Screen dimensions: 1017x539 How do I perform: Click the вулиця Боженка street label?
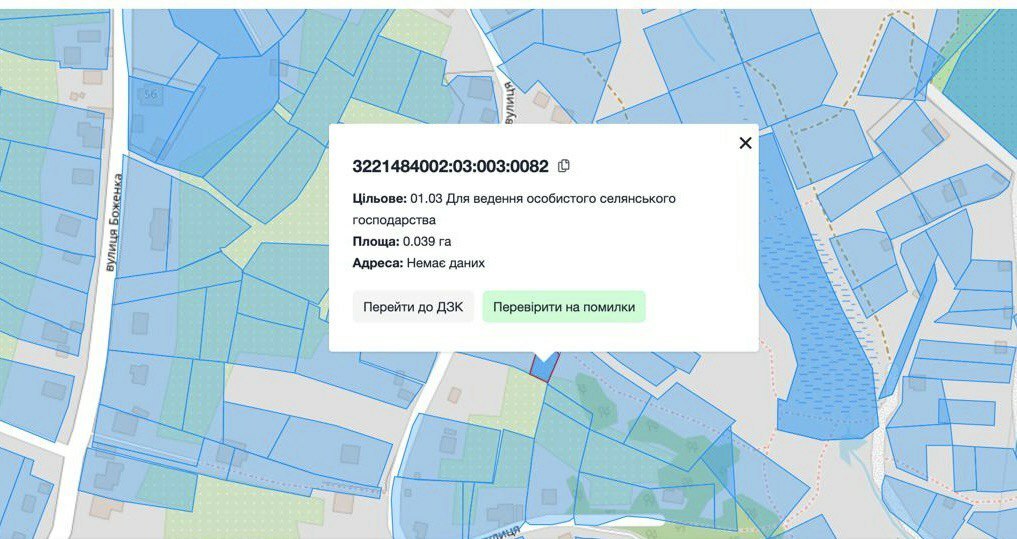coord(115,222)
